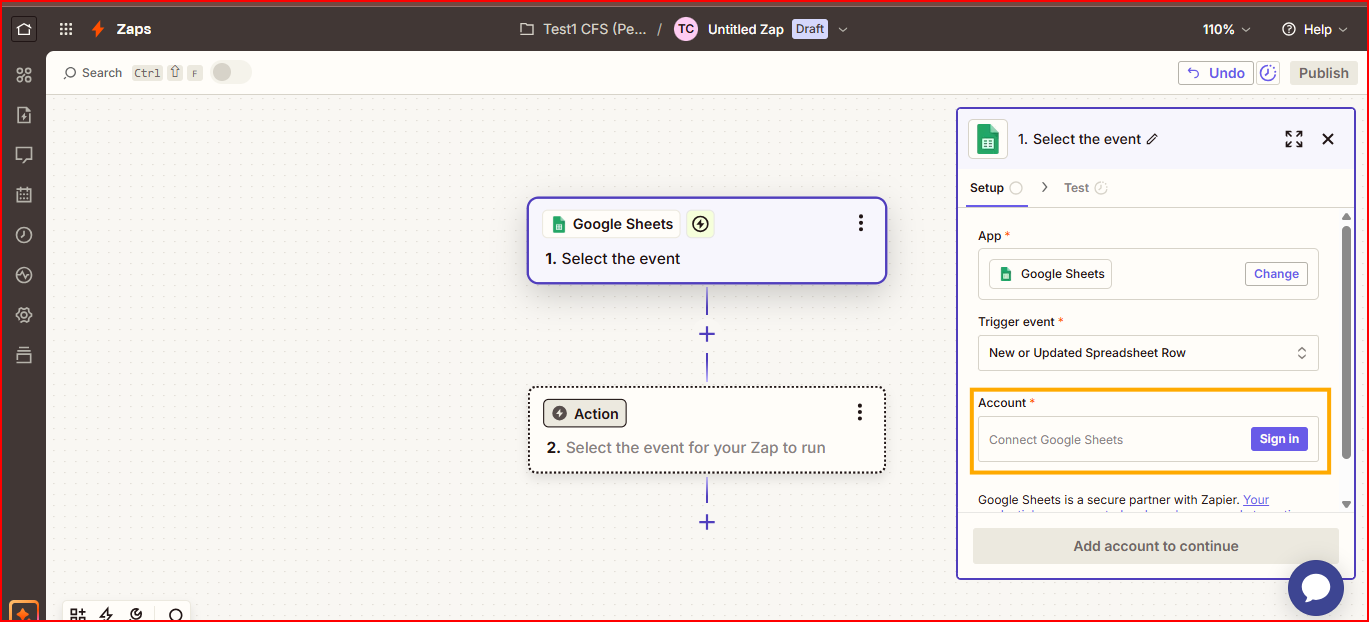The image size is (1369, 622).
Task: Click Sign in to connect Google Sheets
Action: tap(1279, 439)
